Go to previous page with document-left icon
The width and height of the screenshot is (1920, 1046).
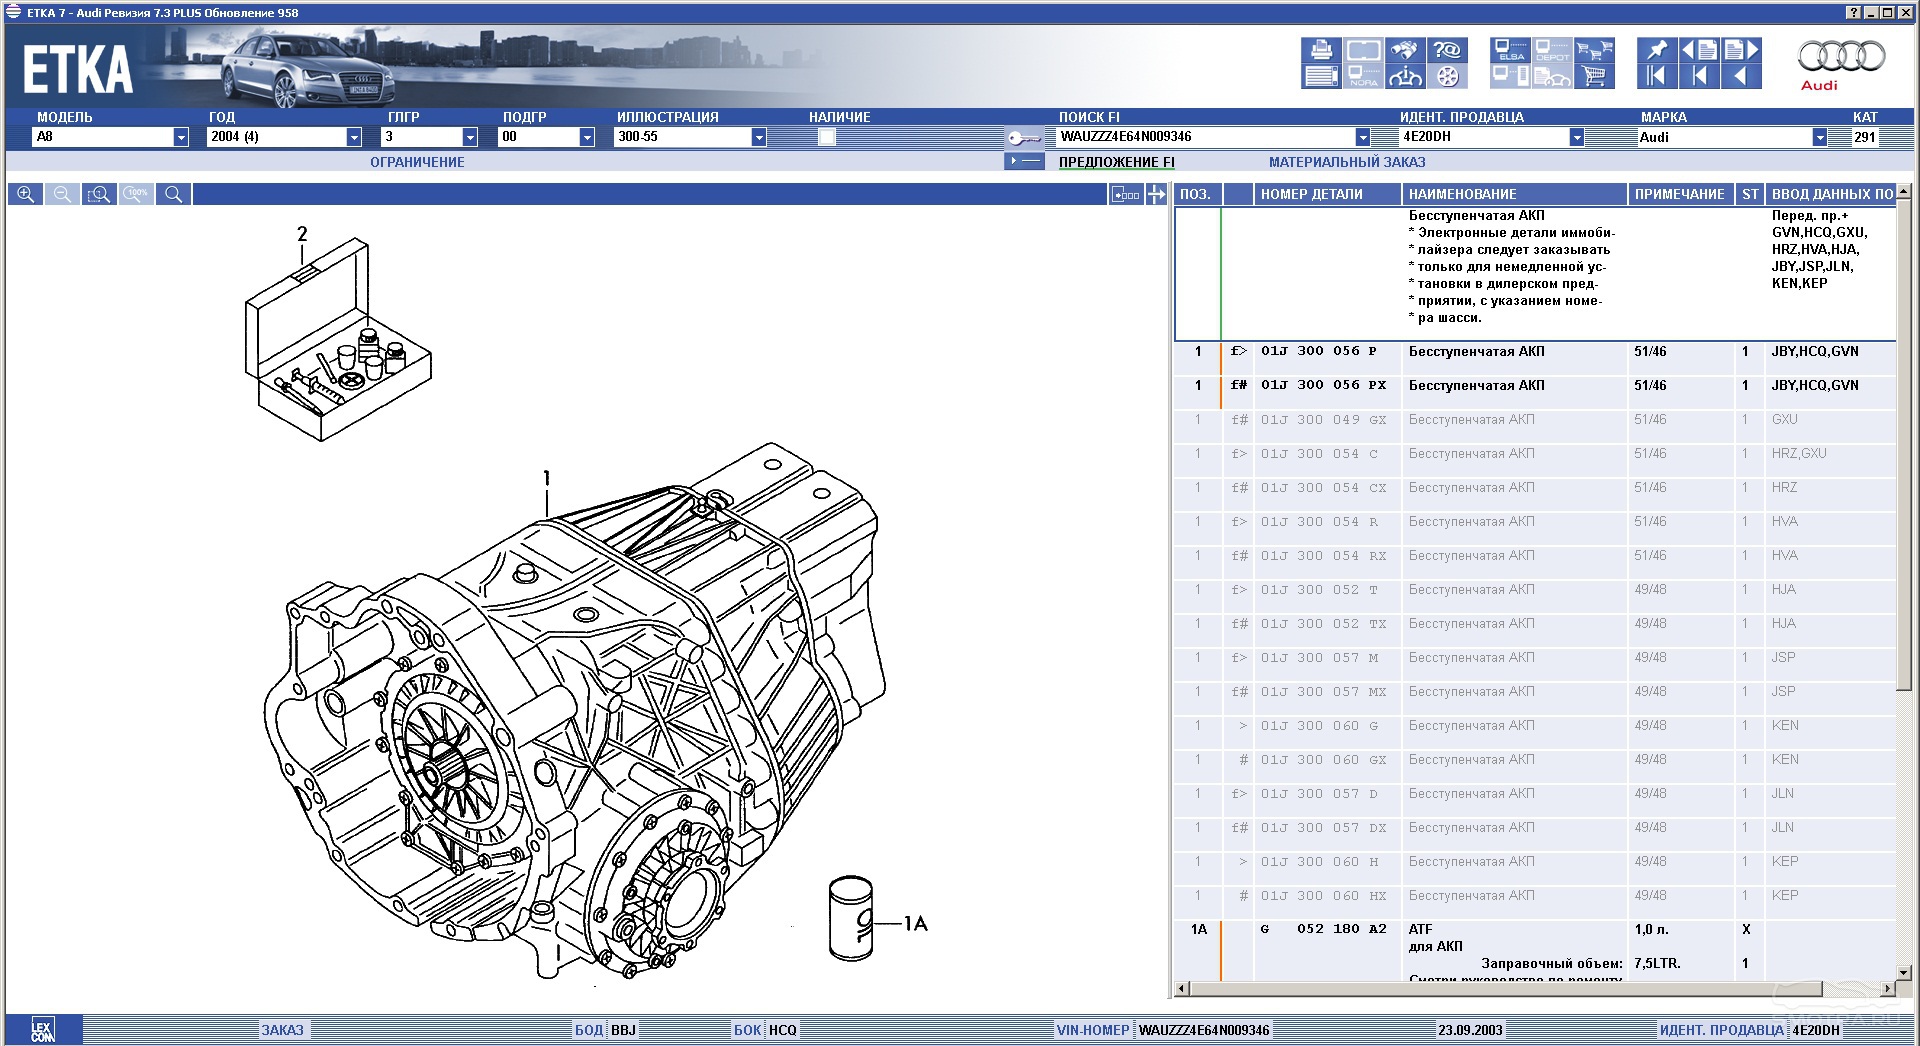pyautogui.click(x=1699, y=50)
